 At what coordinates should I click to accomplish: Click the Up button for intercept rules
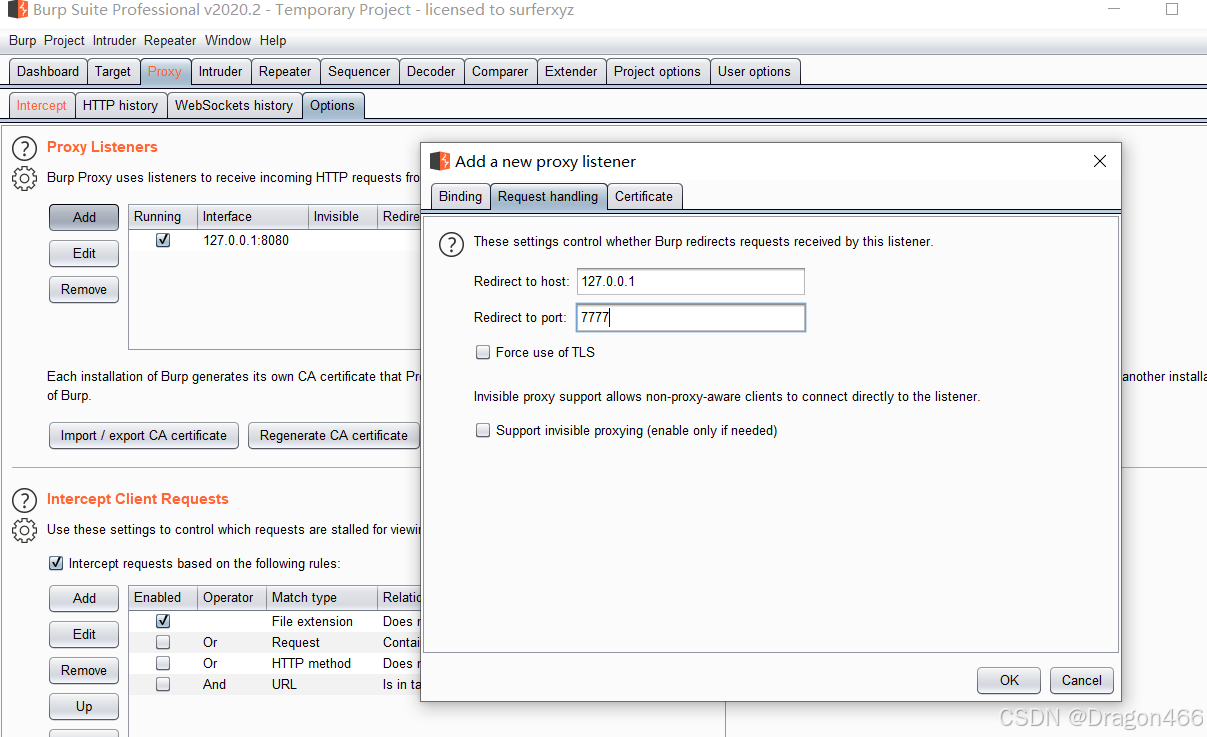84,706
